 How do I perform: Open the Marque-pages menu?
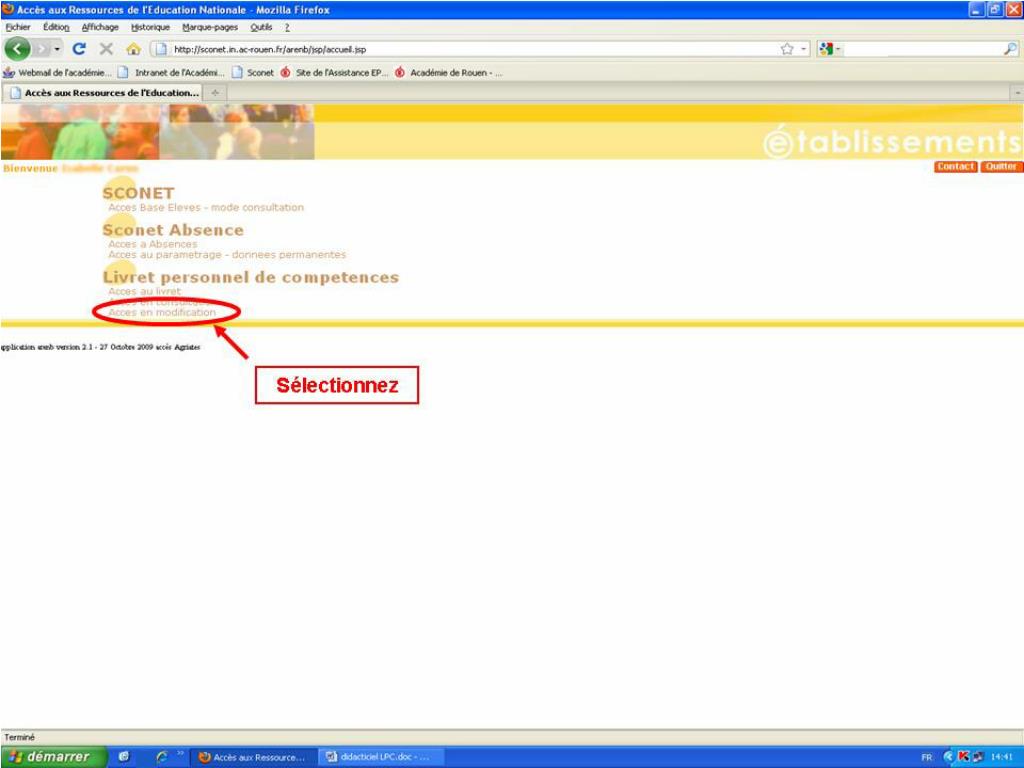(210, 27)
